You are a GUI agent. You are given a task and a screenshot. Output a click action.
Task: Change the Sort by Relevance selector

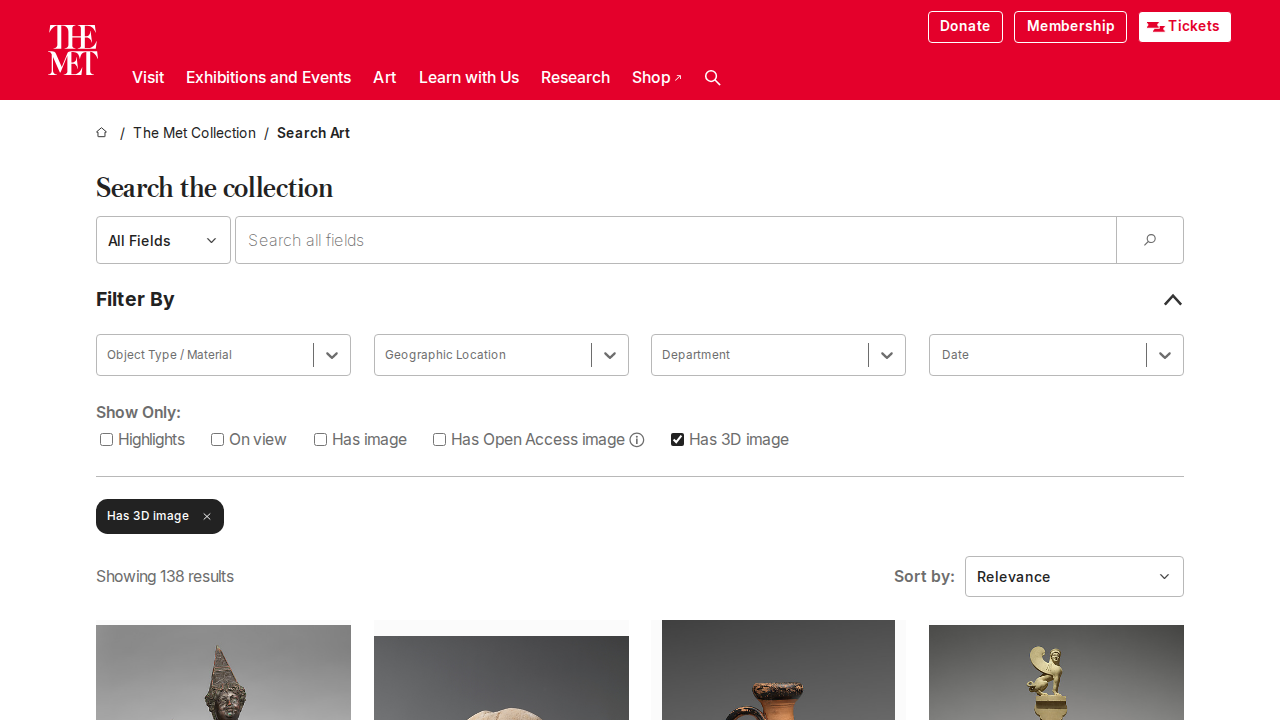pyautogui.click(x=1074, y=576)
